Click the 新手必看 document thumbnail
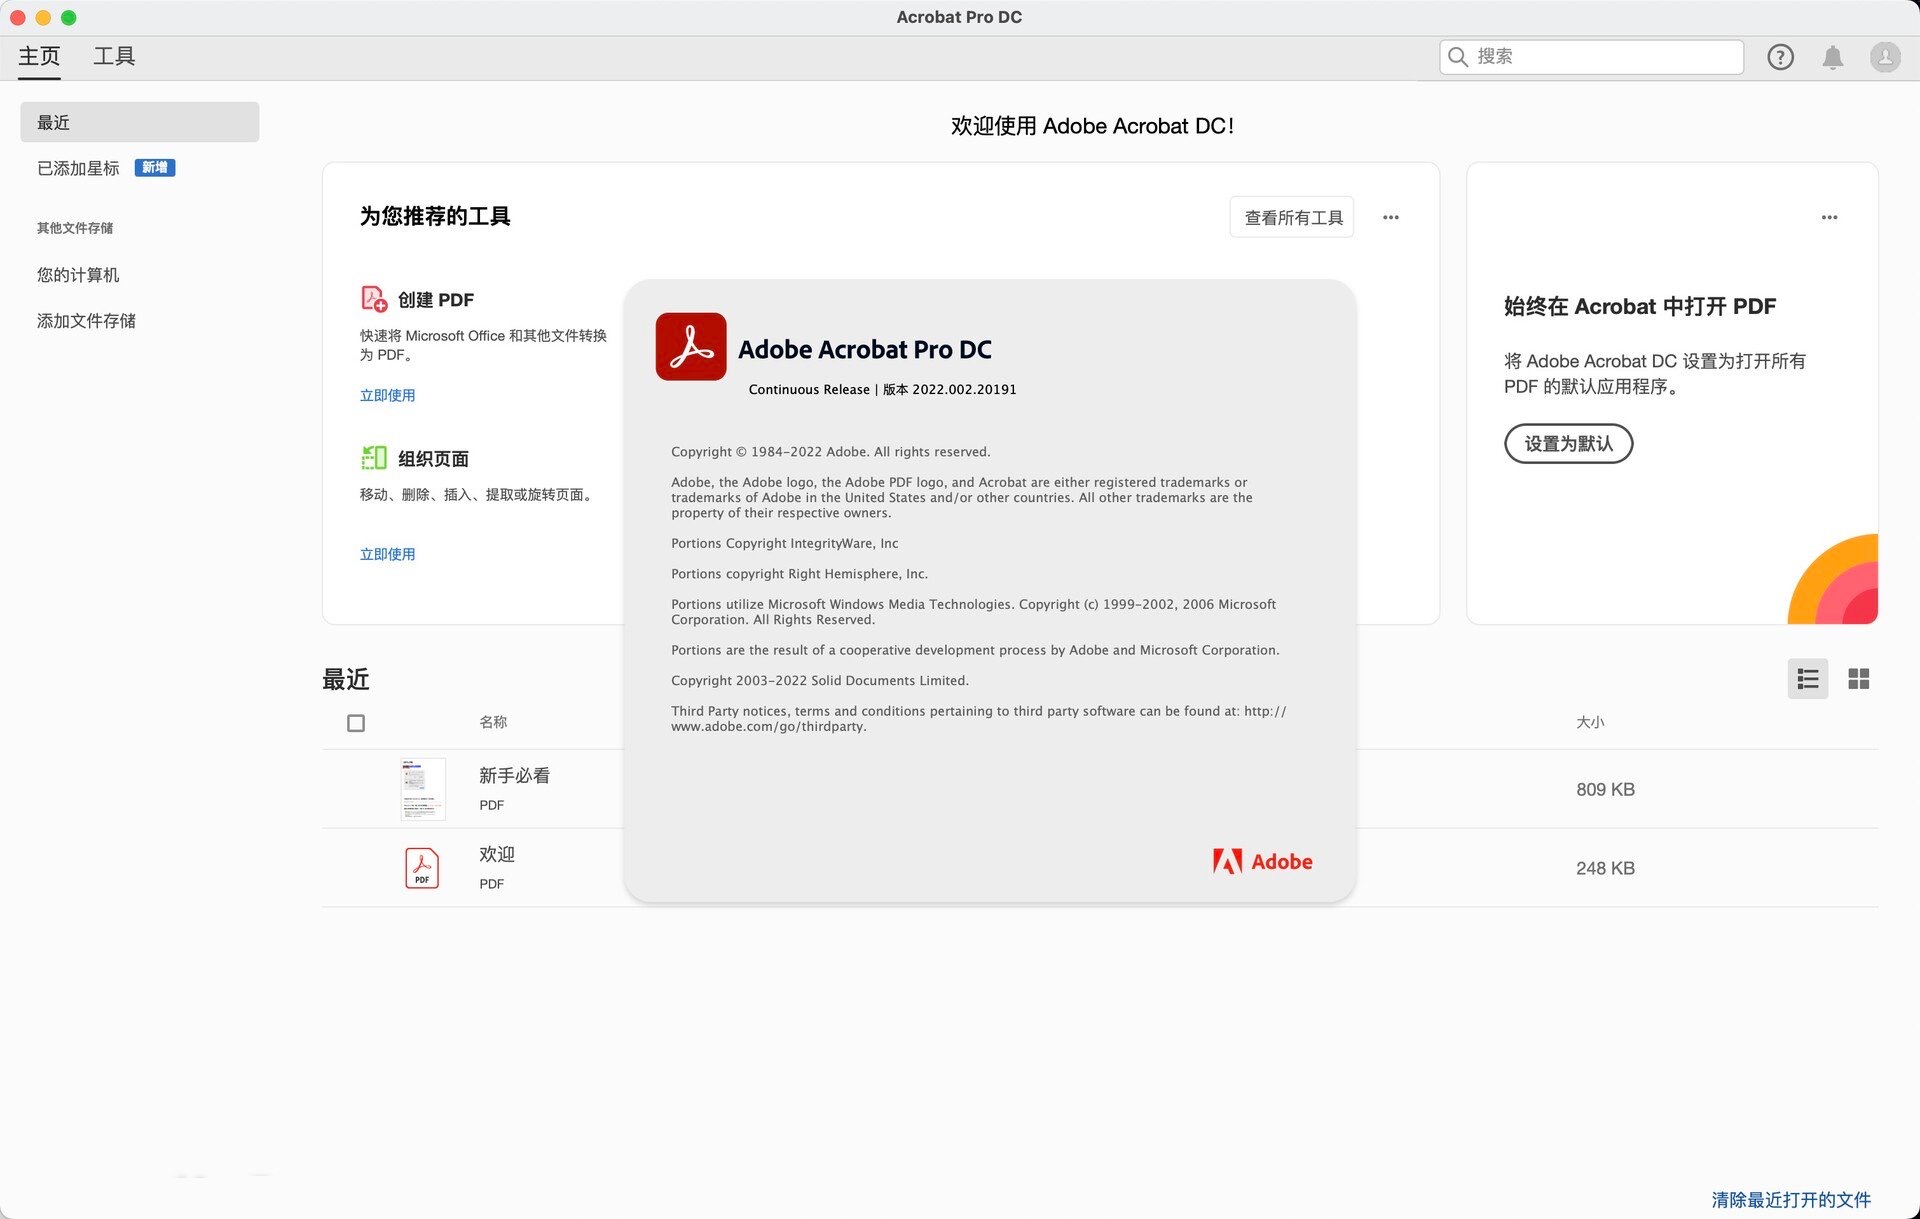1920x1219 pixels. coord(422,789)
